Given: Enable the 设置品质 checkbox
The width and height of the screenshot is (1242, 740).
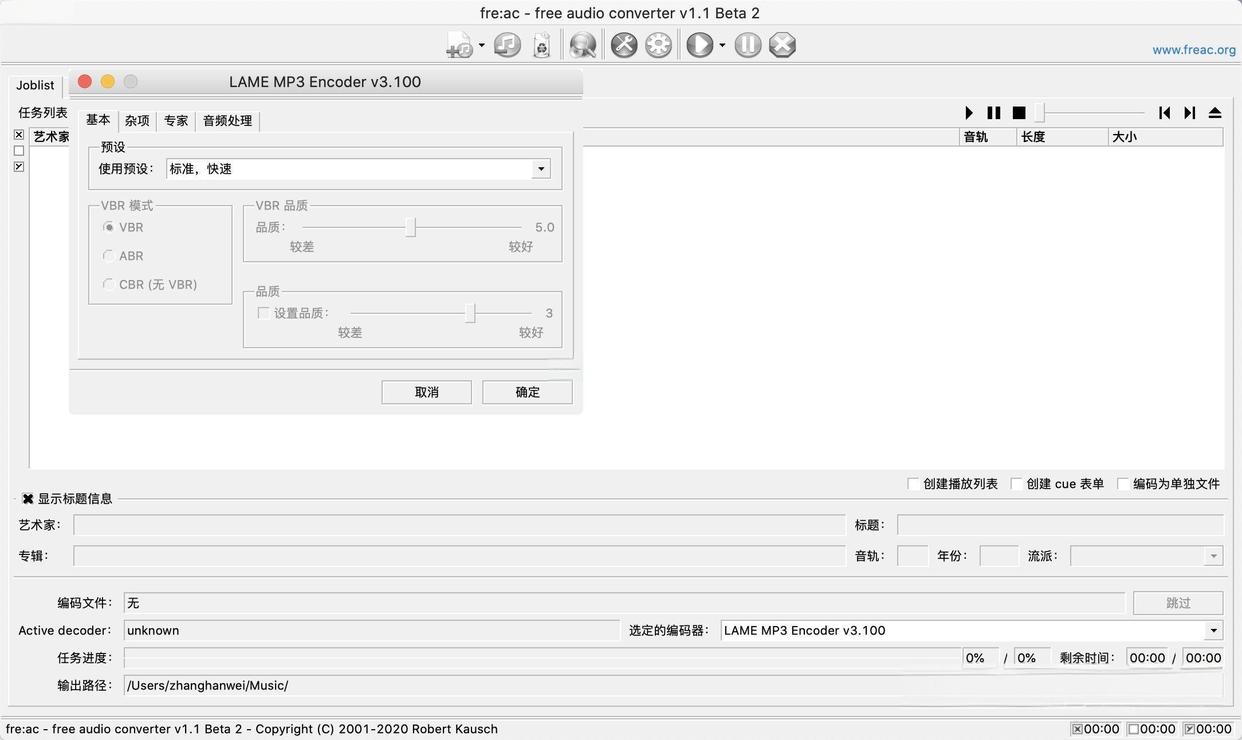Looking at the screenshot, I should 264,313.
